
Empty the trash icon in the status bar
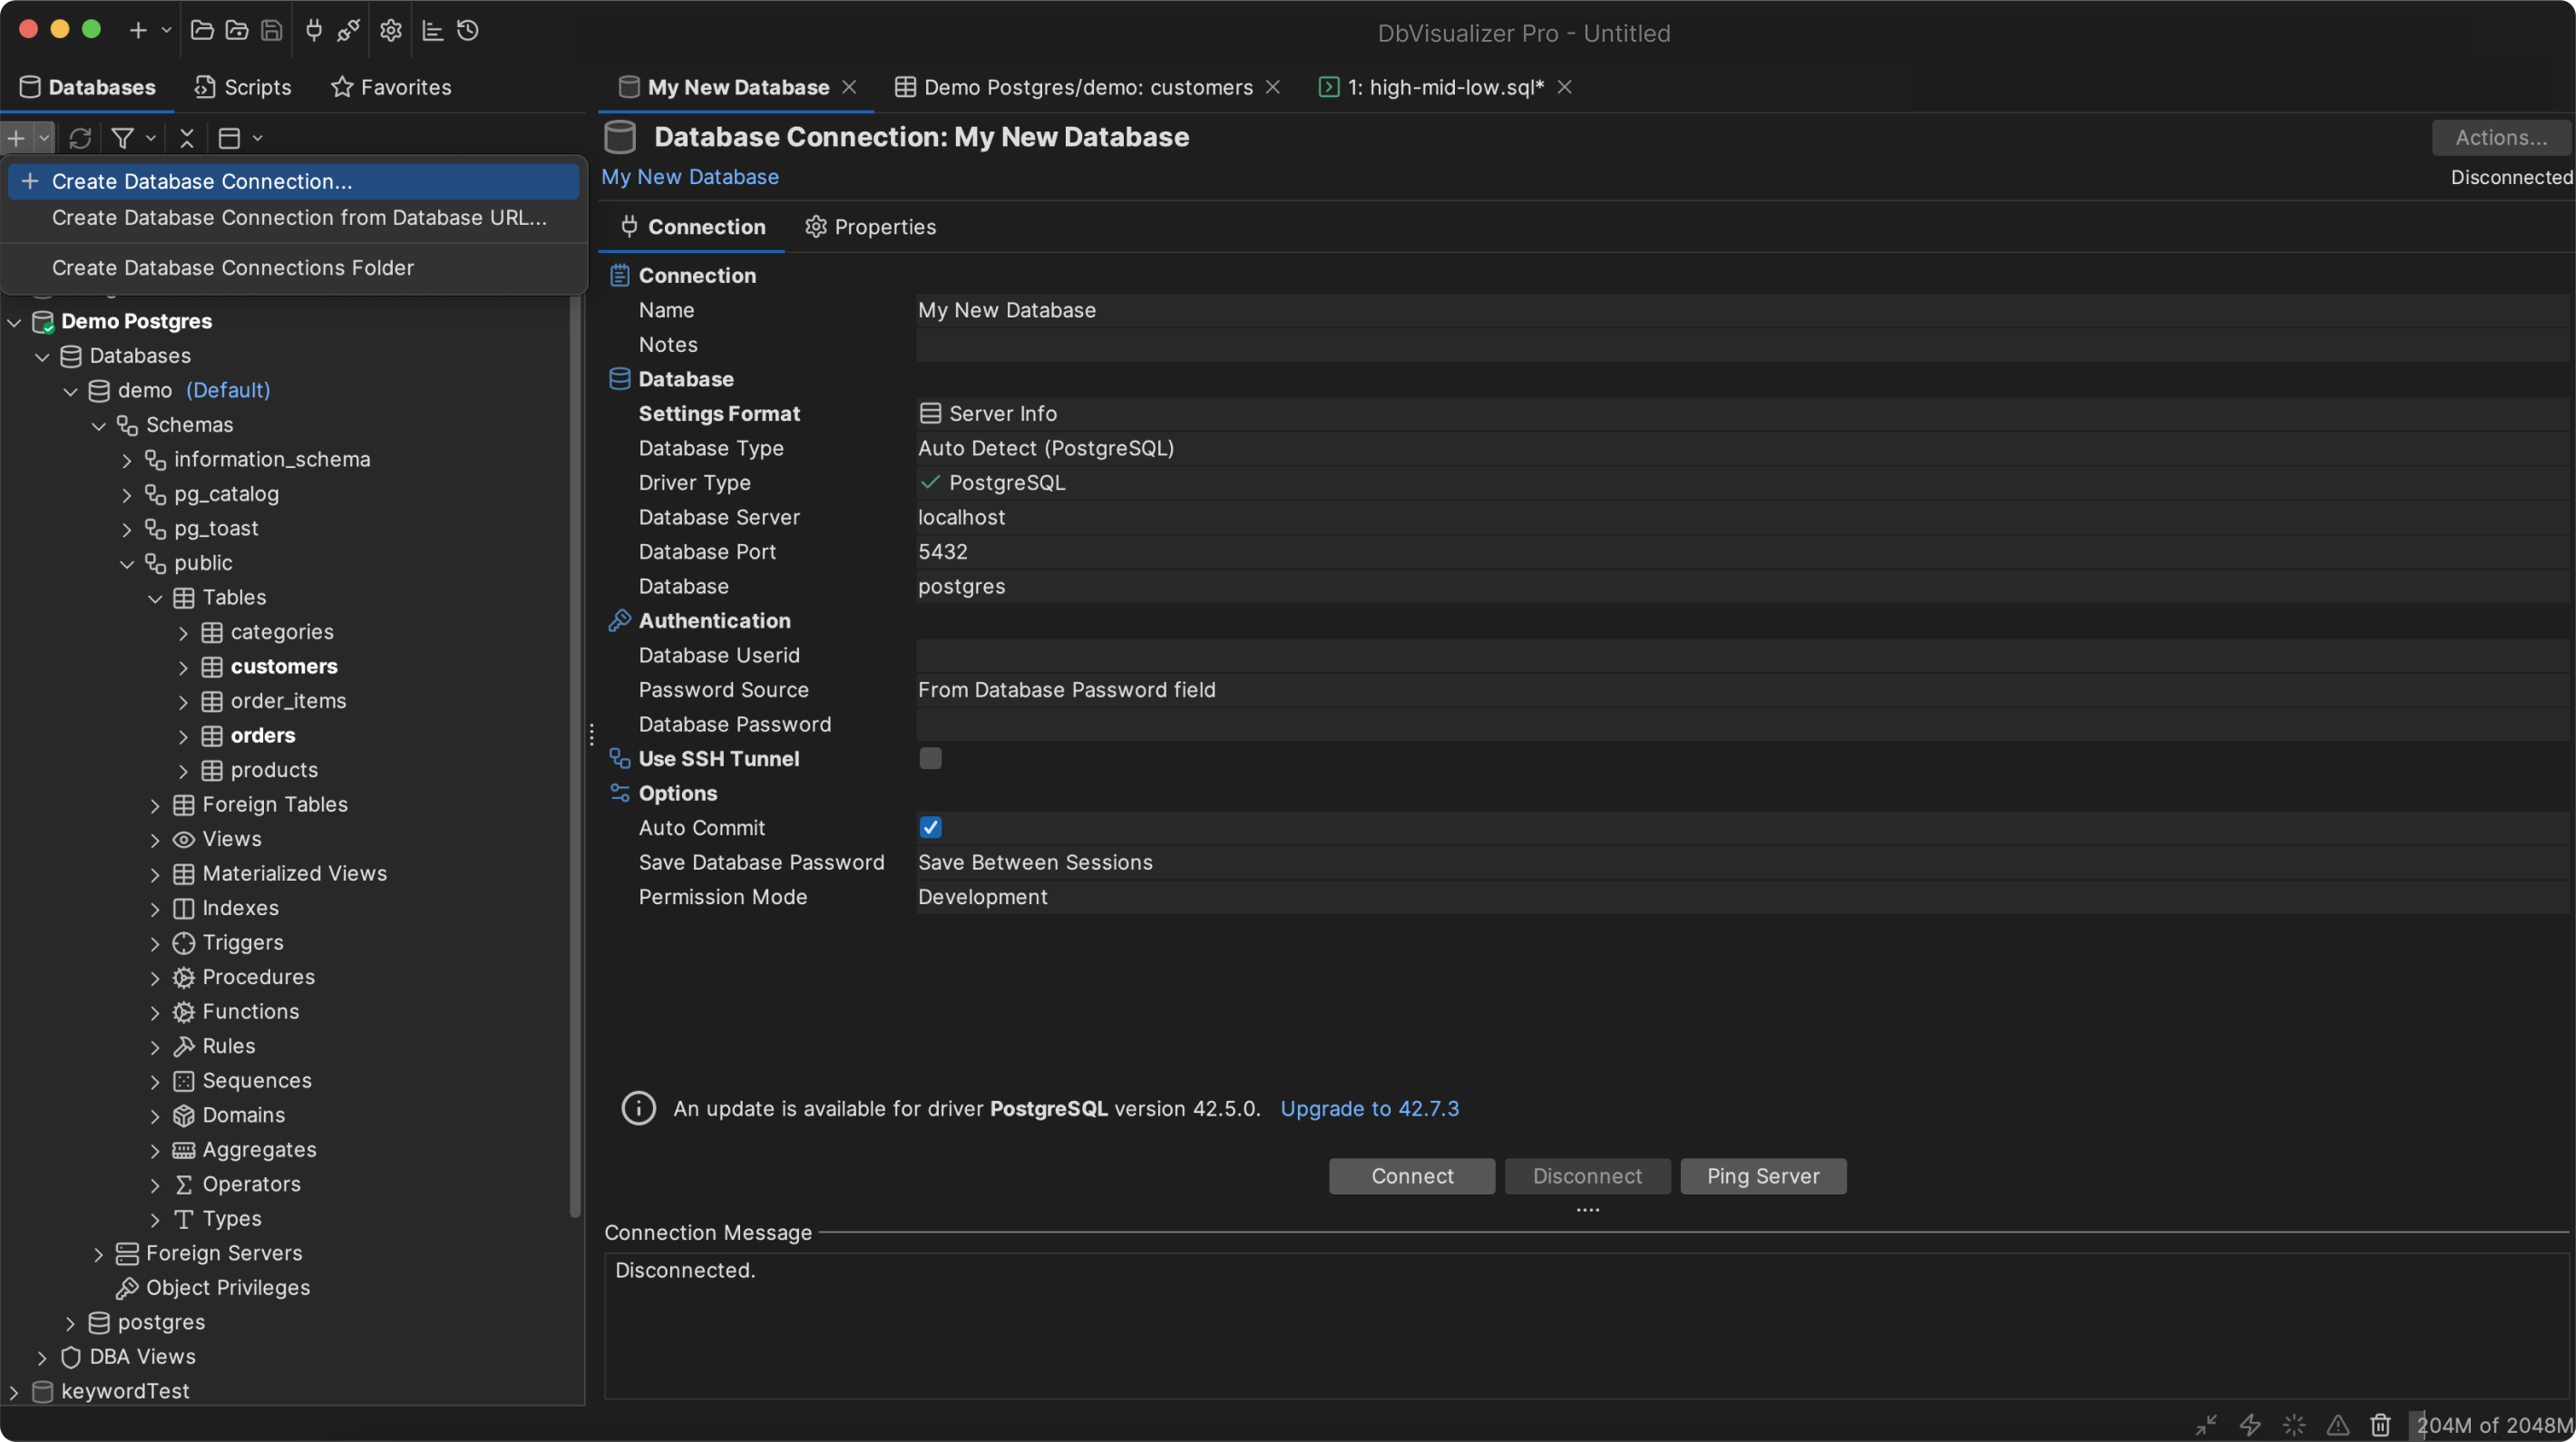(x=2380, y=1425)
